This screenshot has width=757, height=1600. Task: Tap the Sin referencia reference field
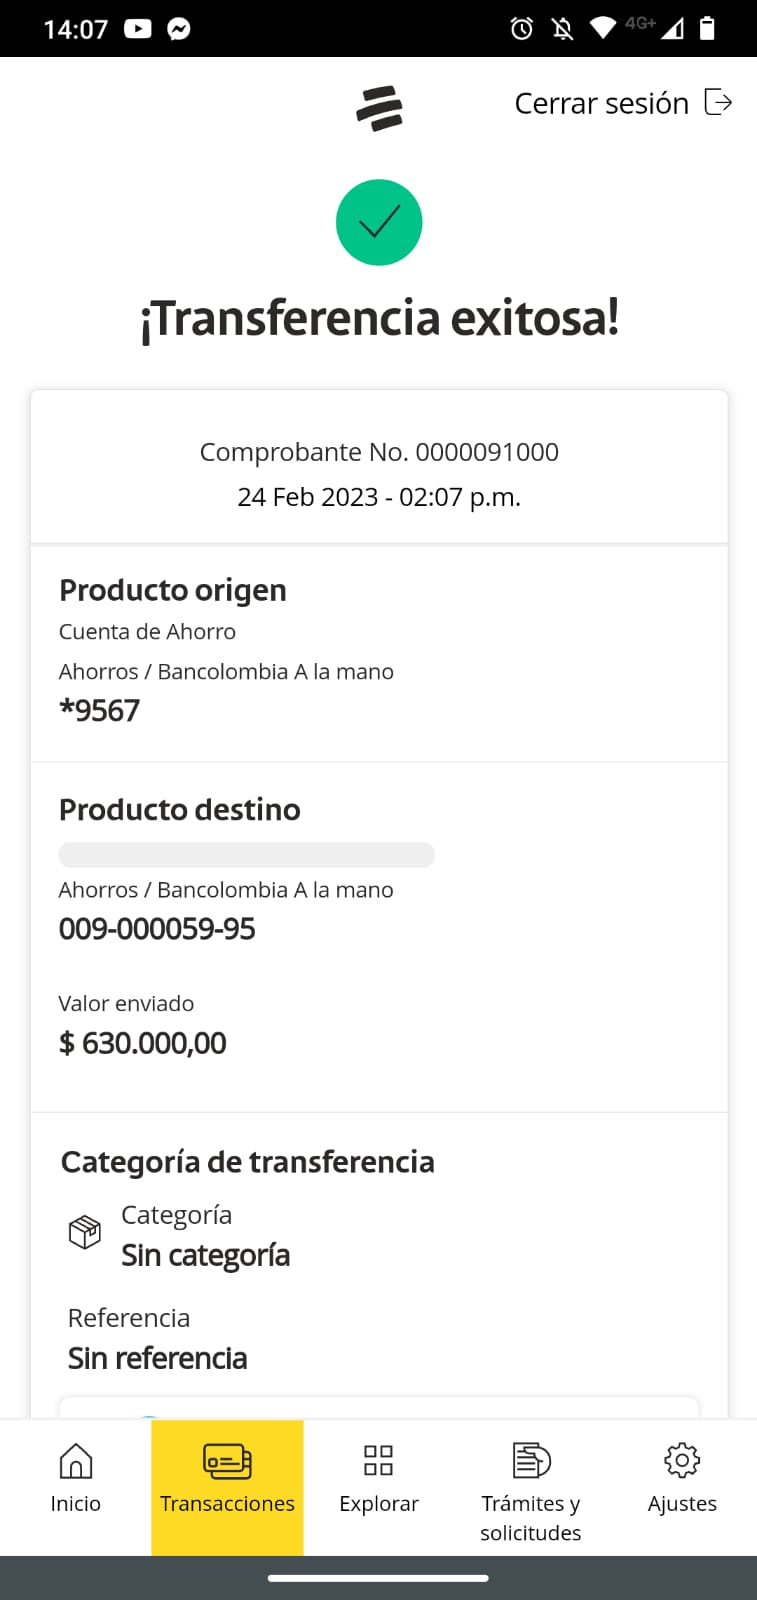[157, 1358]
